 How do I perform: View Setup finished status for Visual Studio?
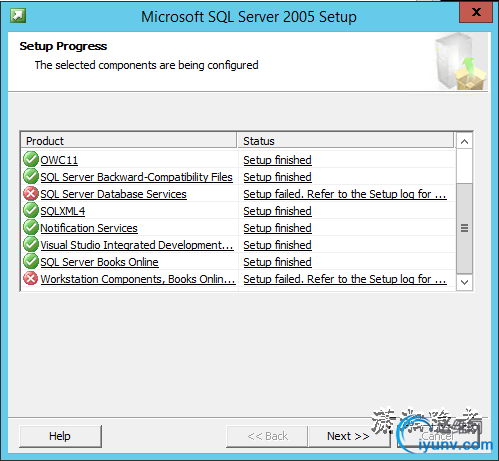point(277,245)
